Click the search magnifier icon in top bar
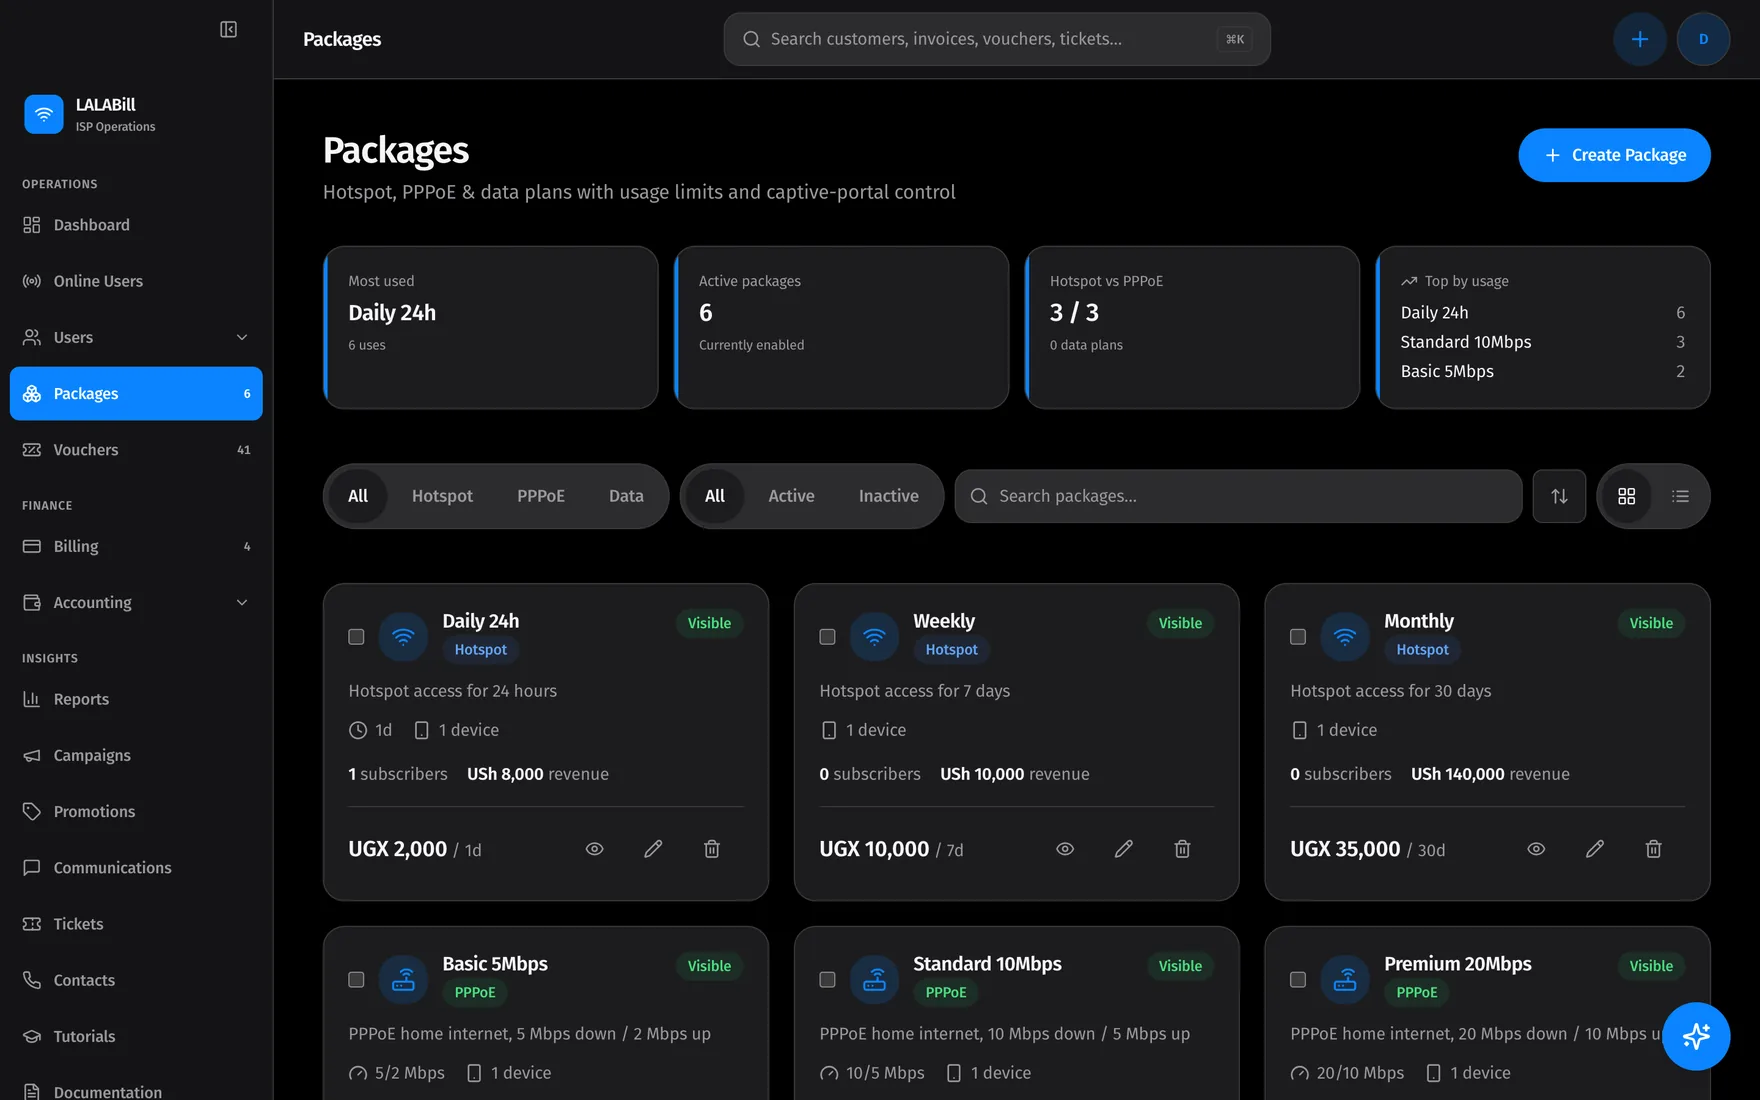This screenshot has width=1760, height=1100. (x=751, y=39)
